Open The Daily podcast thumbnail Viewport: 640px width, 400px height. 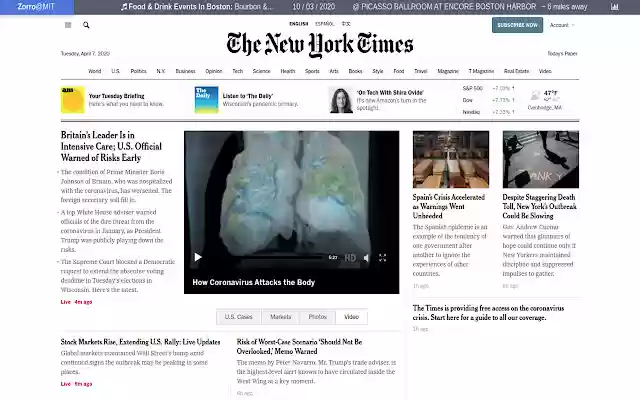tap(207, 100)
